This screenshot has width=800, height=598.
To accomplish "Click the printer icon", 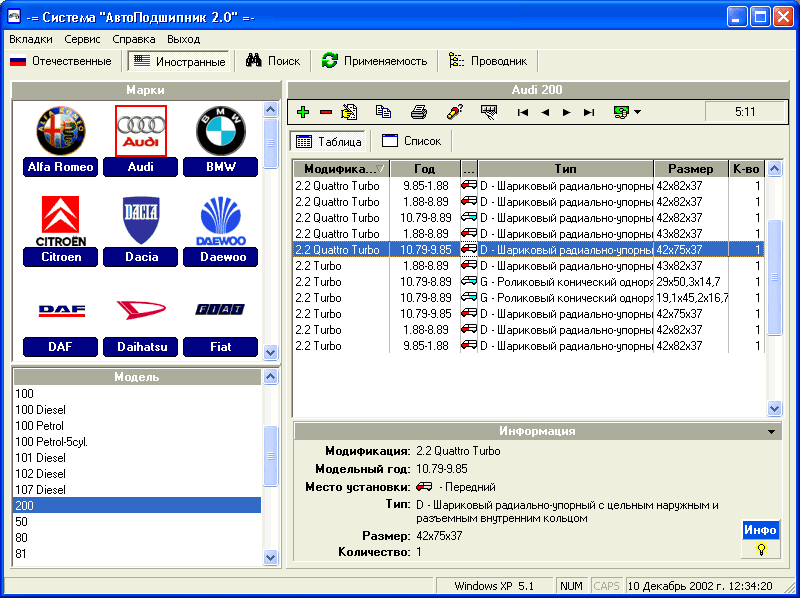I will pos(419,112).
